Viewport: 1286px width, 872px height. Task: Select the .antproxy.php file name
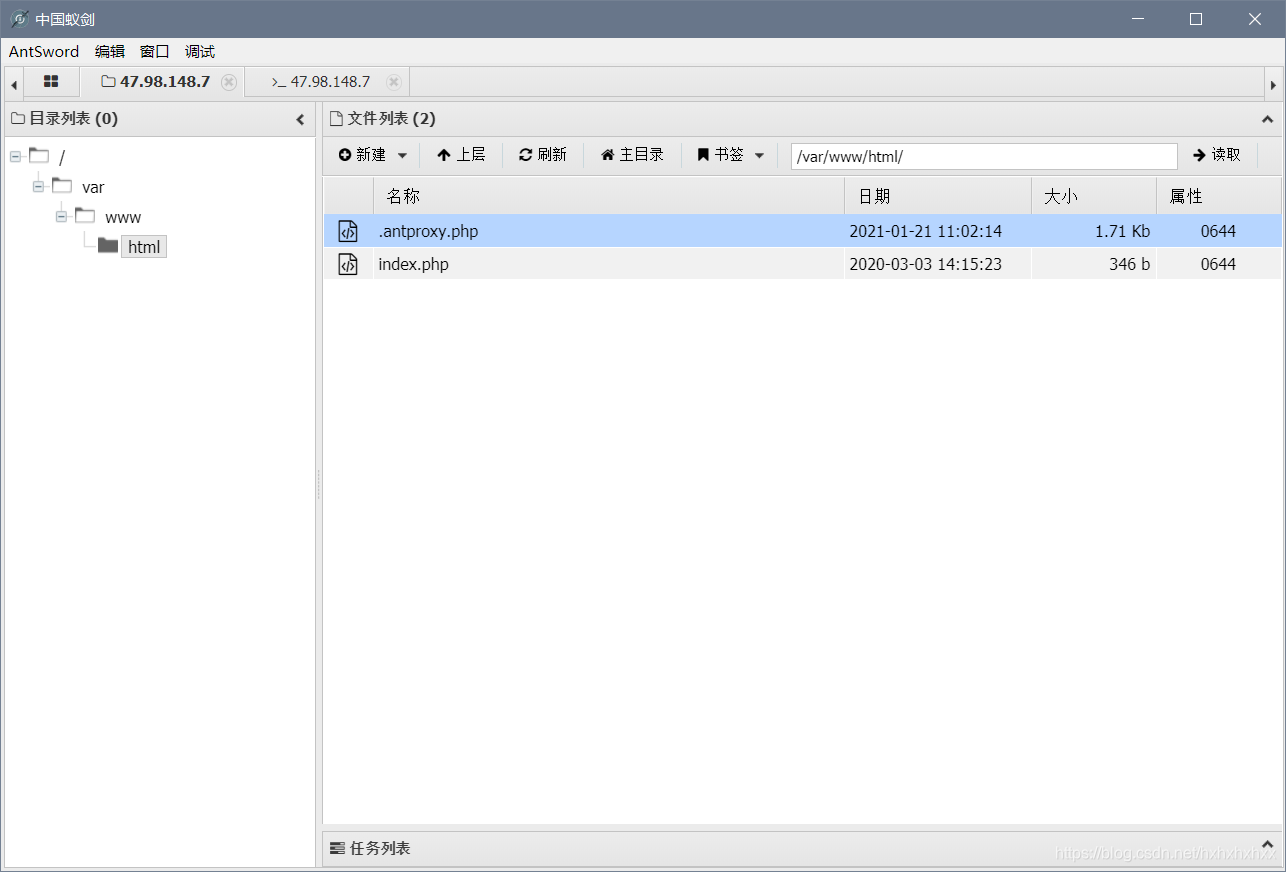click(428, 231)
